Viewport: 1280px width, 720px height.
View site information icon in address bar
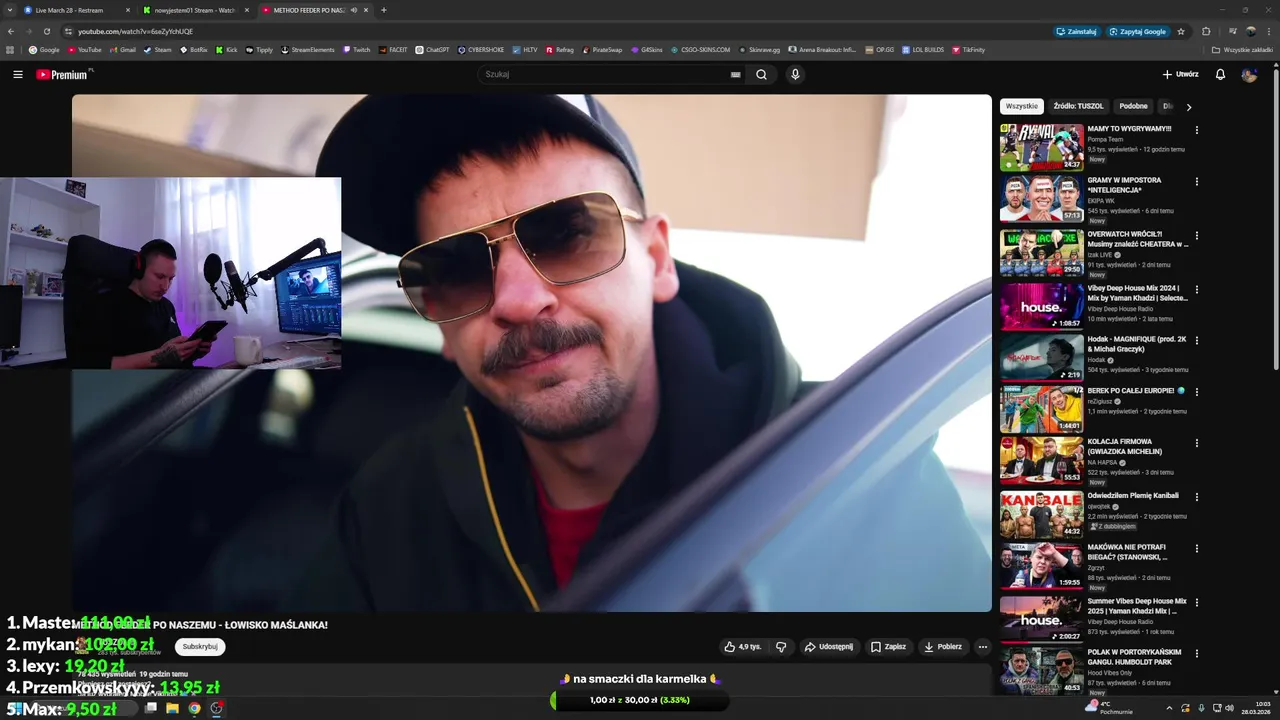69,31
